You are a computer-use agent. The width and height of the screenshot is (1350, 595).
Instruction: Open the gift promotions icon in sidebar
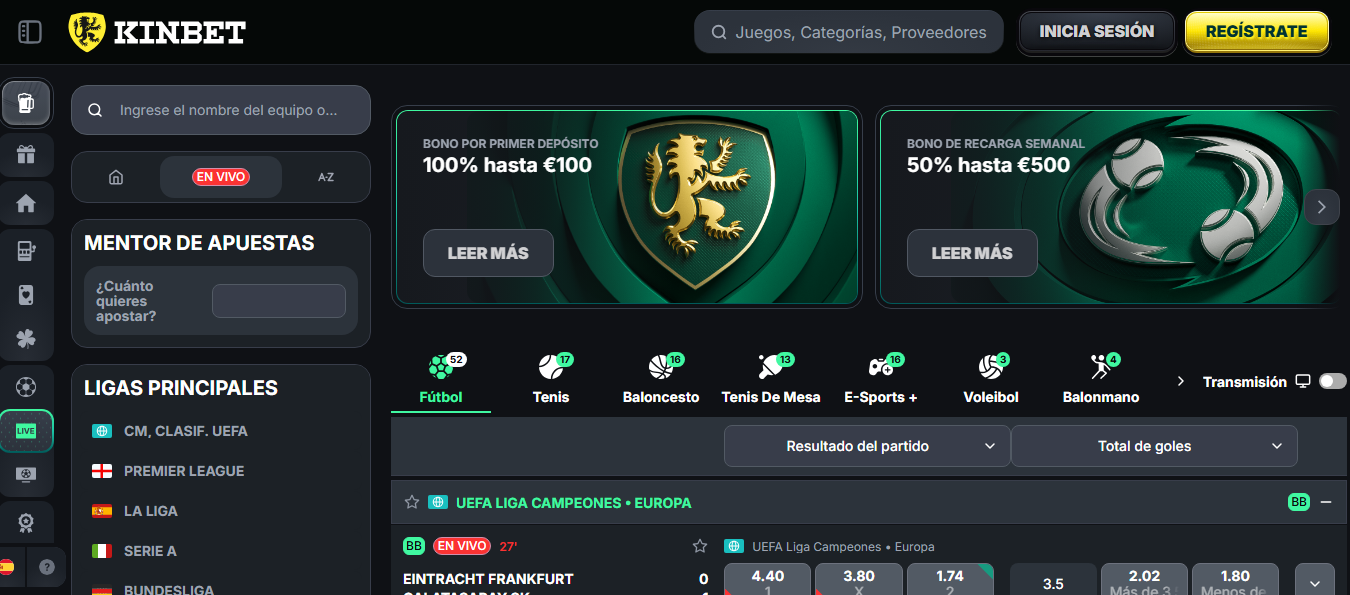(x=26, y=155)
